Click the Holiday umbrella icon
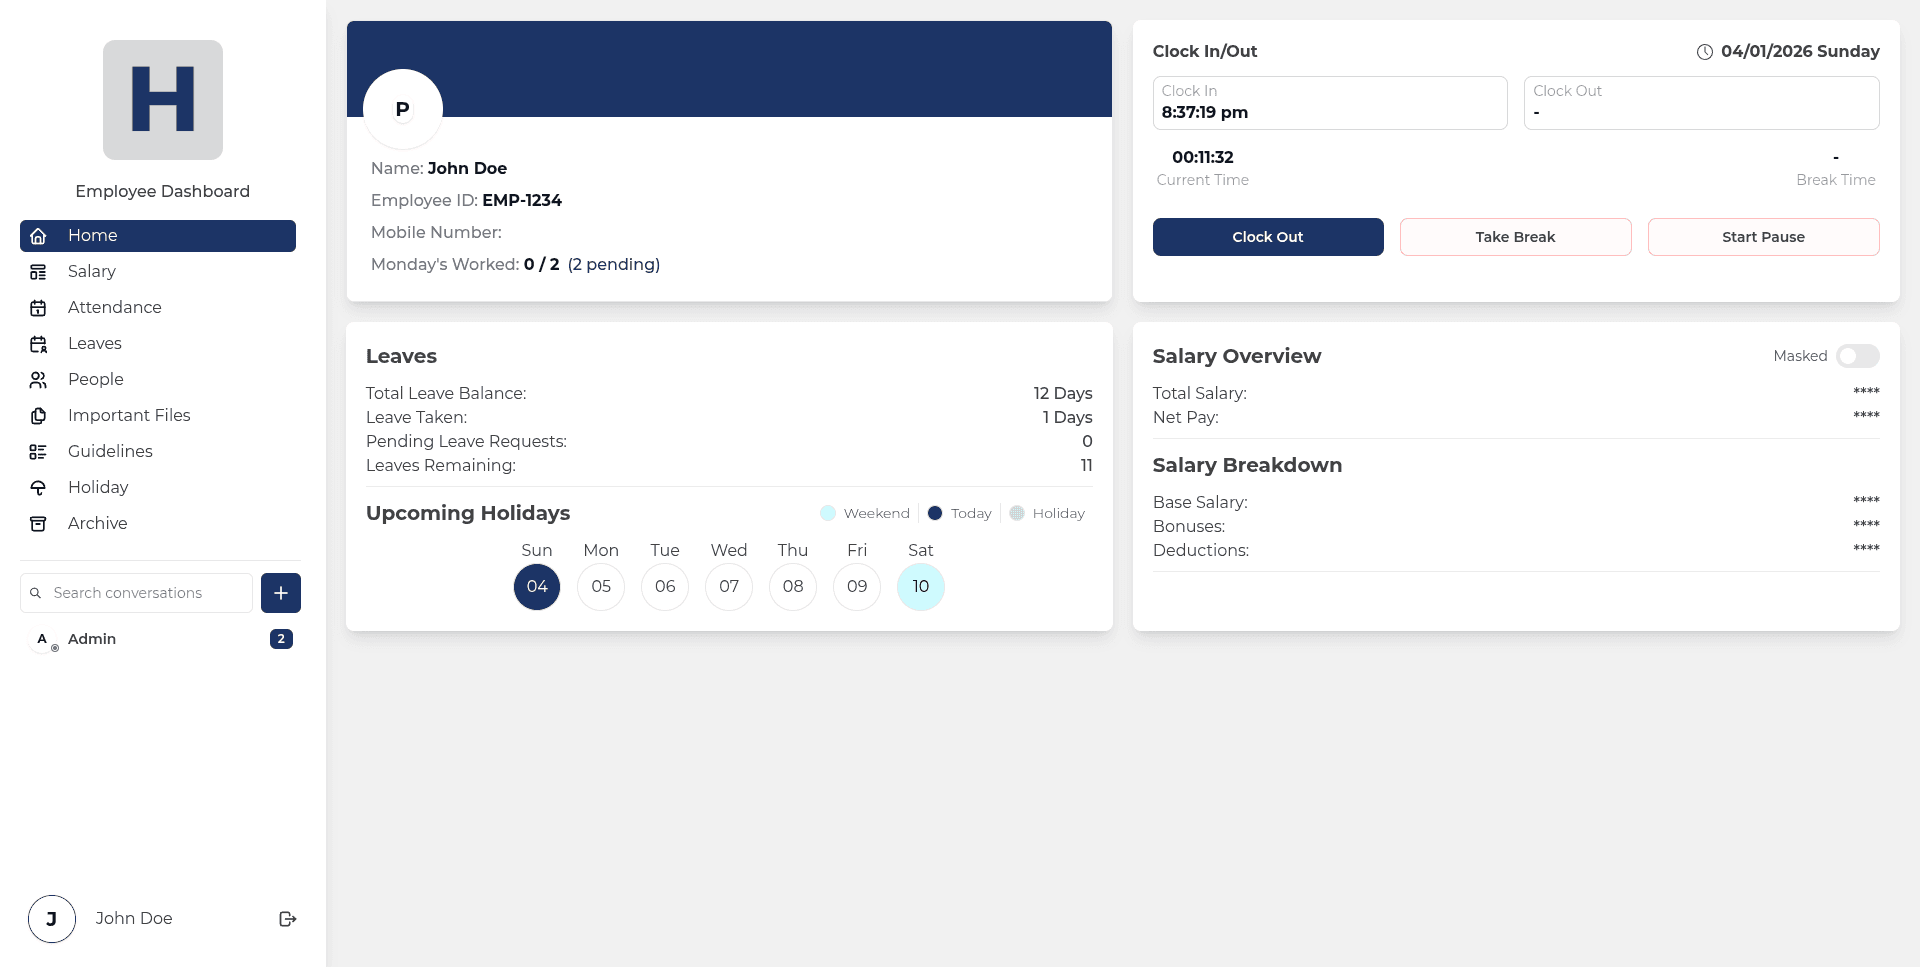The height and width of the screenshot is (967, 1920). (x=38, y=488)
